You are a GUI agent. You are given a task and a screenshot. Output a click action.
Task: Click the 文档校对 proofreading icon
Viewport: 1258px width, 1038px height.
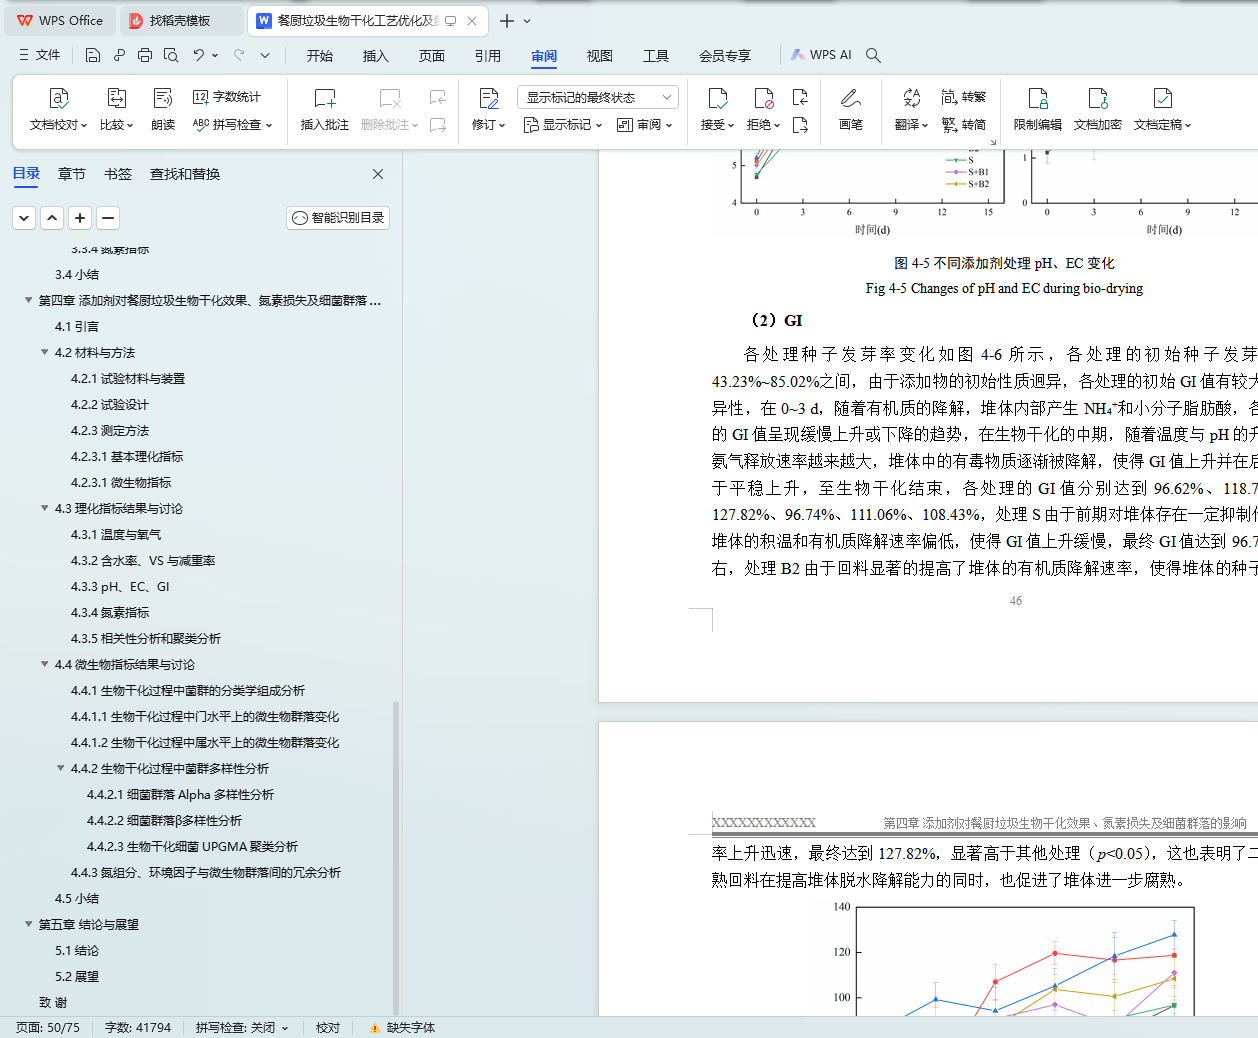click(59, 98)
